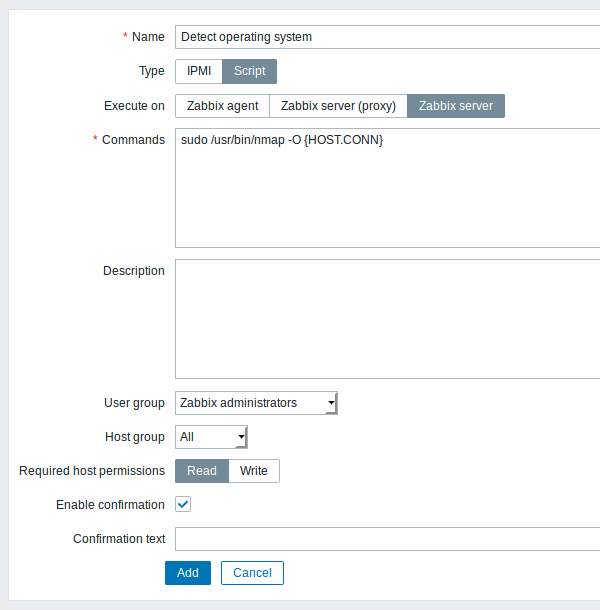
Task: Set required host permissions to Read
Action: [x=202, y=471]
